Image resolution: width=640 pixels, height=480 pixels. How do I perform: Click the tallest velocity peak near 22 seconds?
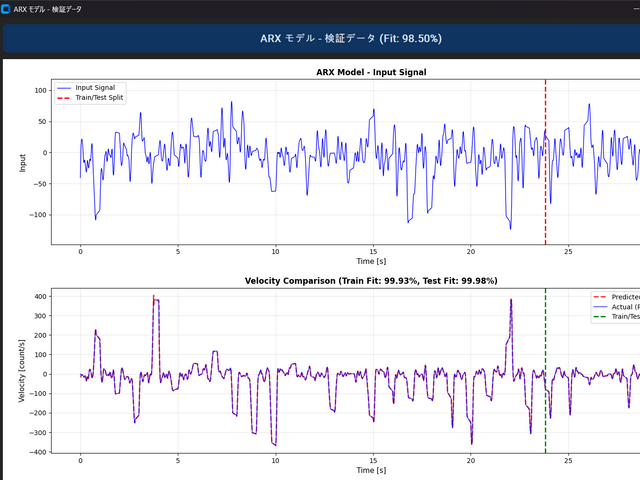pyautogui.click(x=511, y=300)
